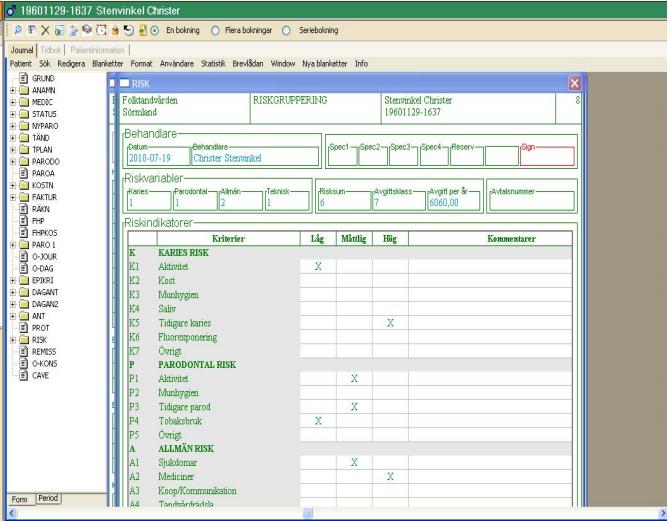Toggle the Måttlig X mark for P1 Aktivitet
This screenshot has width=670, height=521.
(x=354, y=378)
